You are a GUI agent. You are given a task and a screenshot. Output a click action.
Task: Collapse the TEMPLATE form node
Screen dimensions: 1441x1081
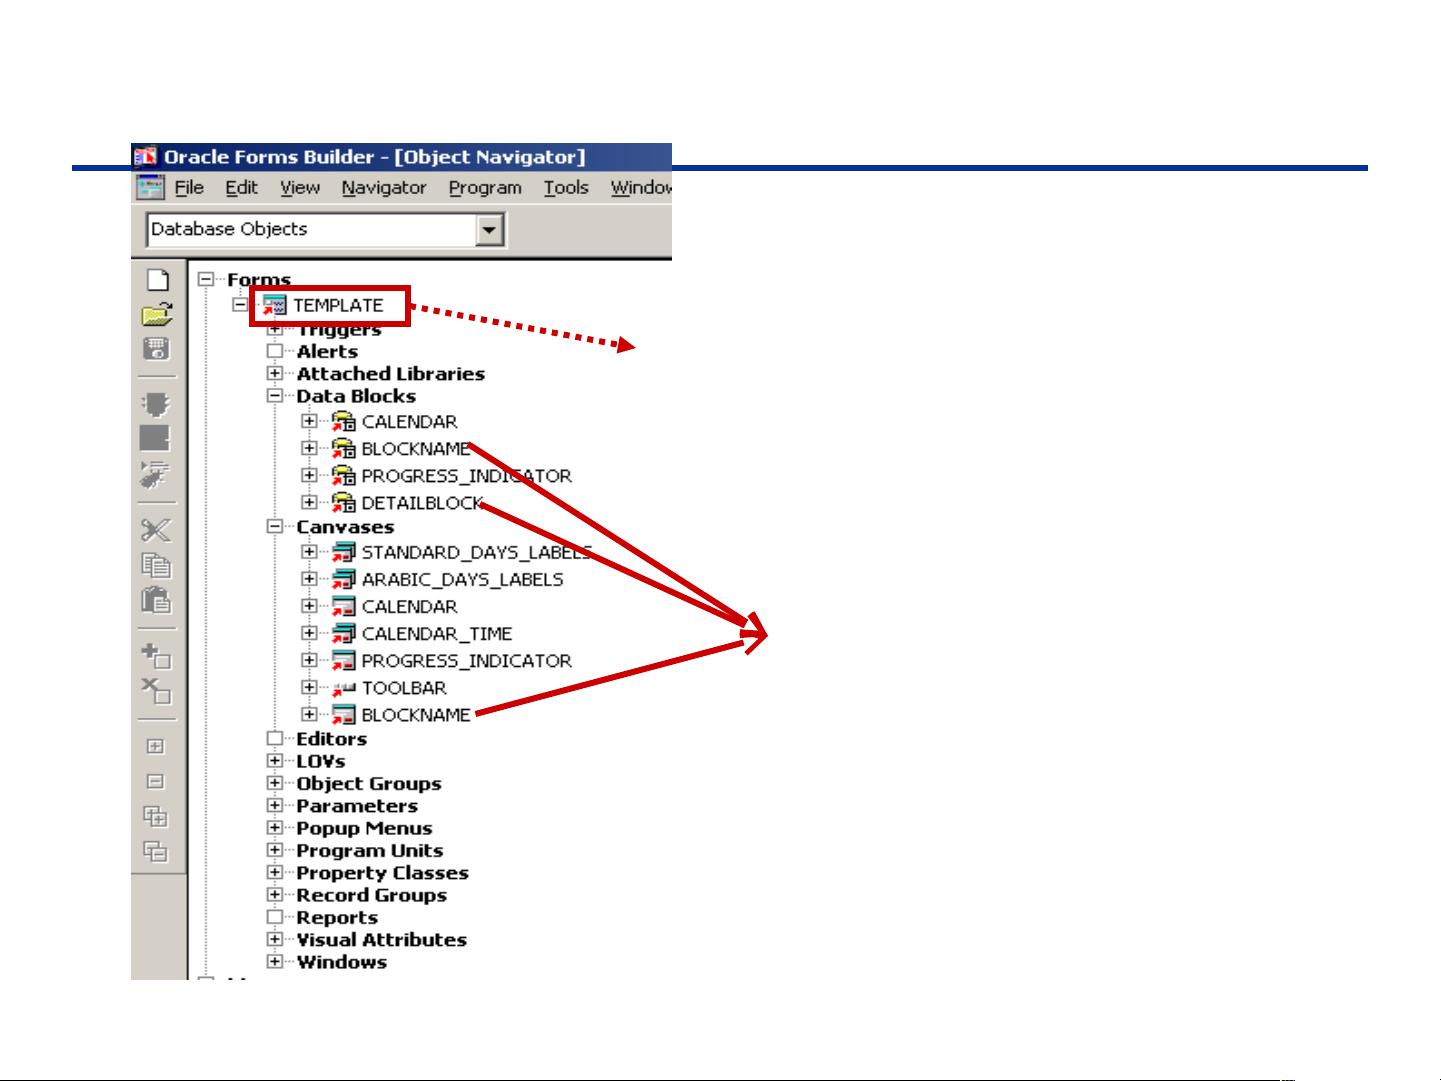pos(240,305)
